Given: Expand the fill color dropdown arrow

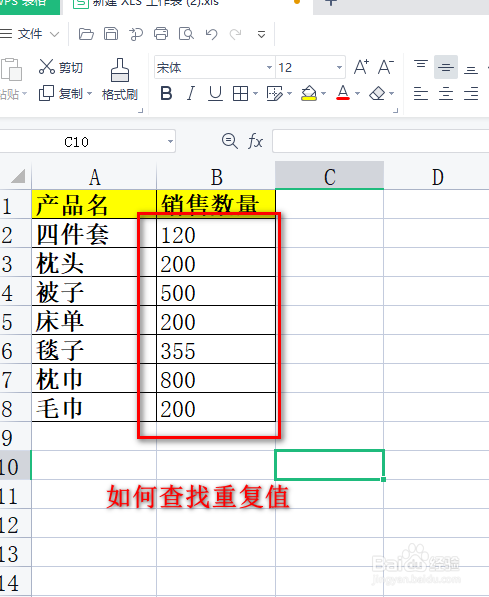Looking at the screenshot, I should click(323, 93).
